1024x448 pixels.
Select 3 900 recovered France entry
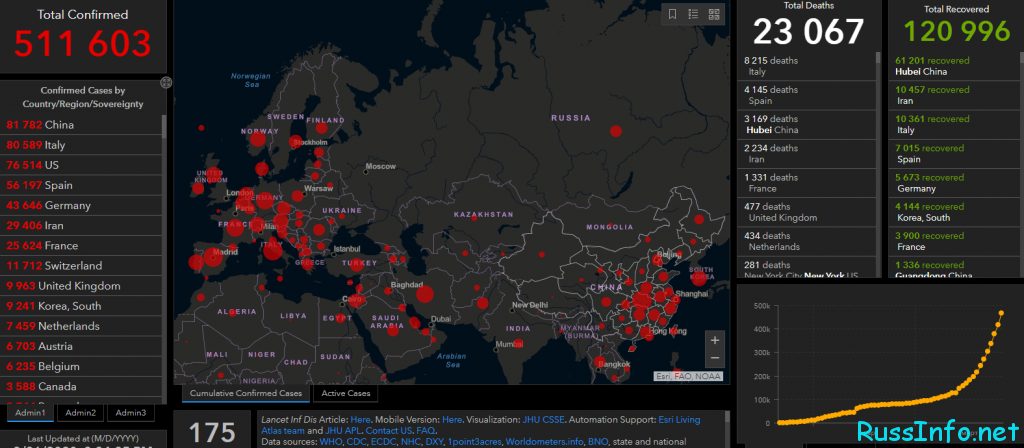click(x=953, y=242)
